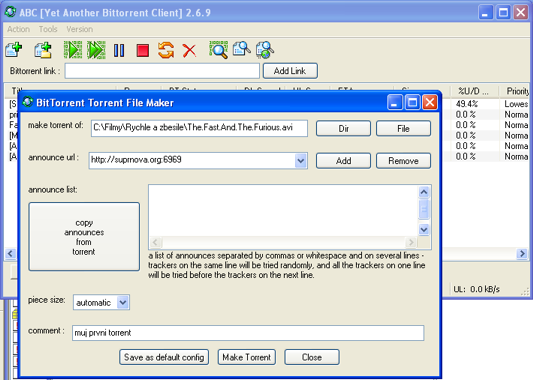Close the ABC main window
533x380 pixels.
pos(521,13)
